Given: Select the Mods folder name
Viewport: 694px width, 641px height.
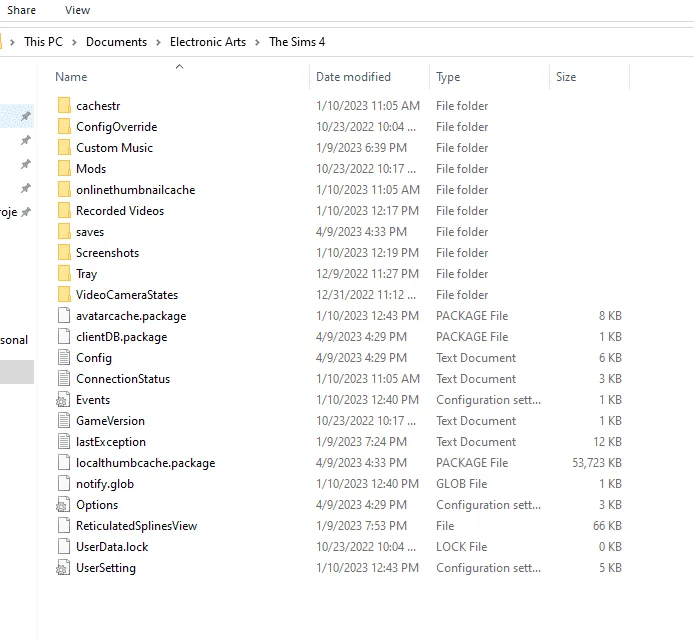Looking at the screenshot, I should coord(91,169).
